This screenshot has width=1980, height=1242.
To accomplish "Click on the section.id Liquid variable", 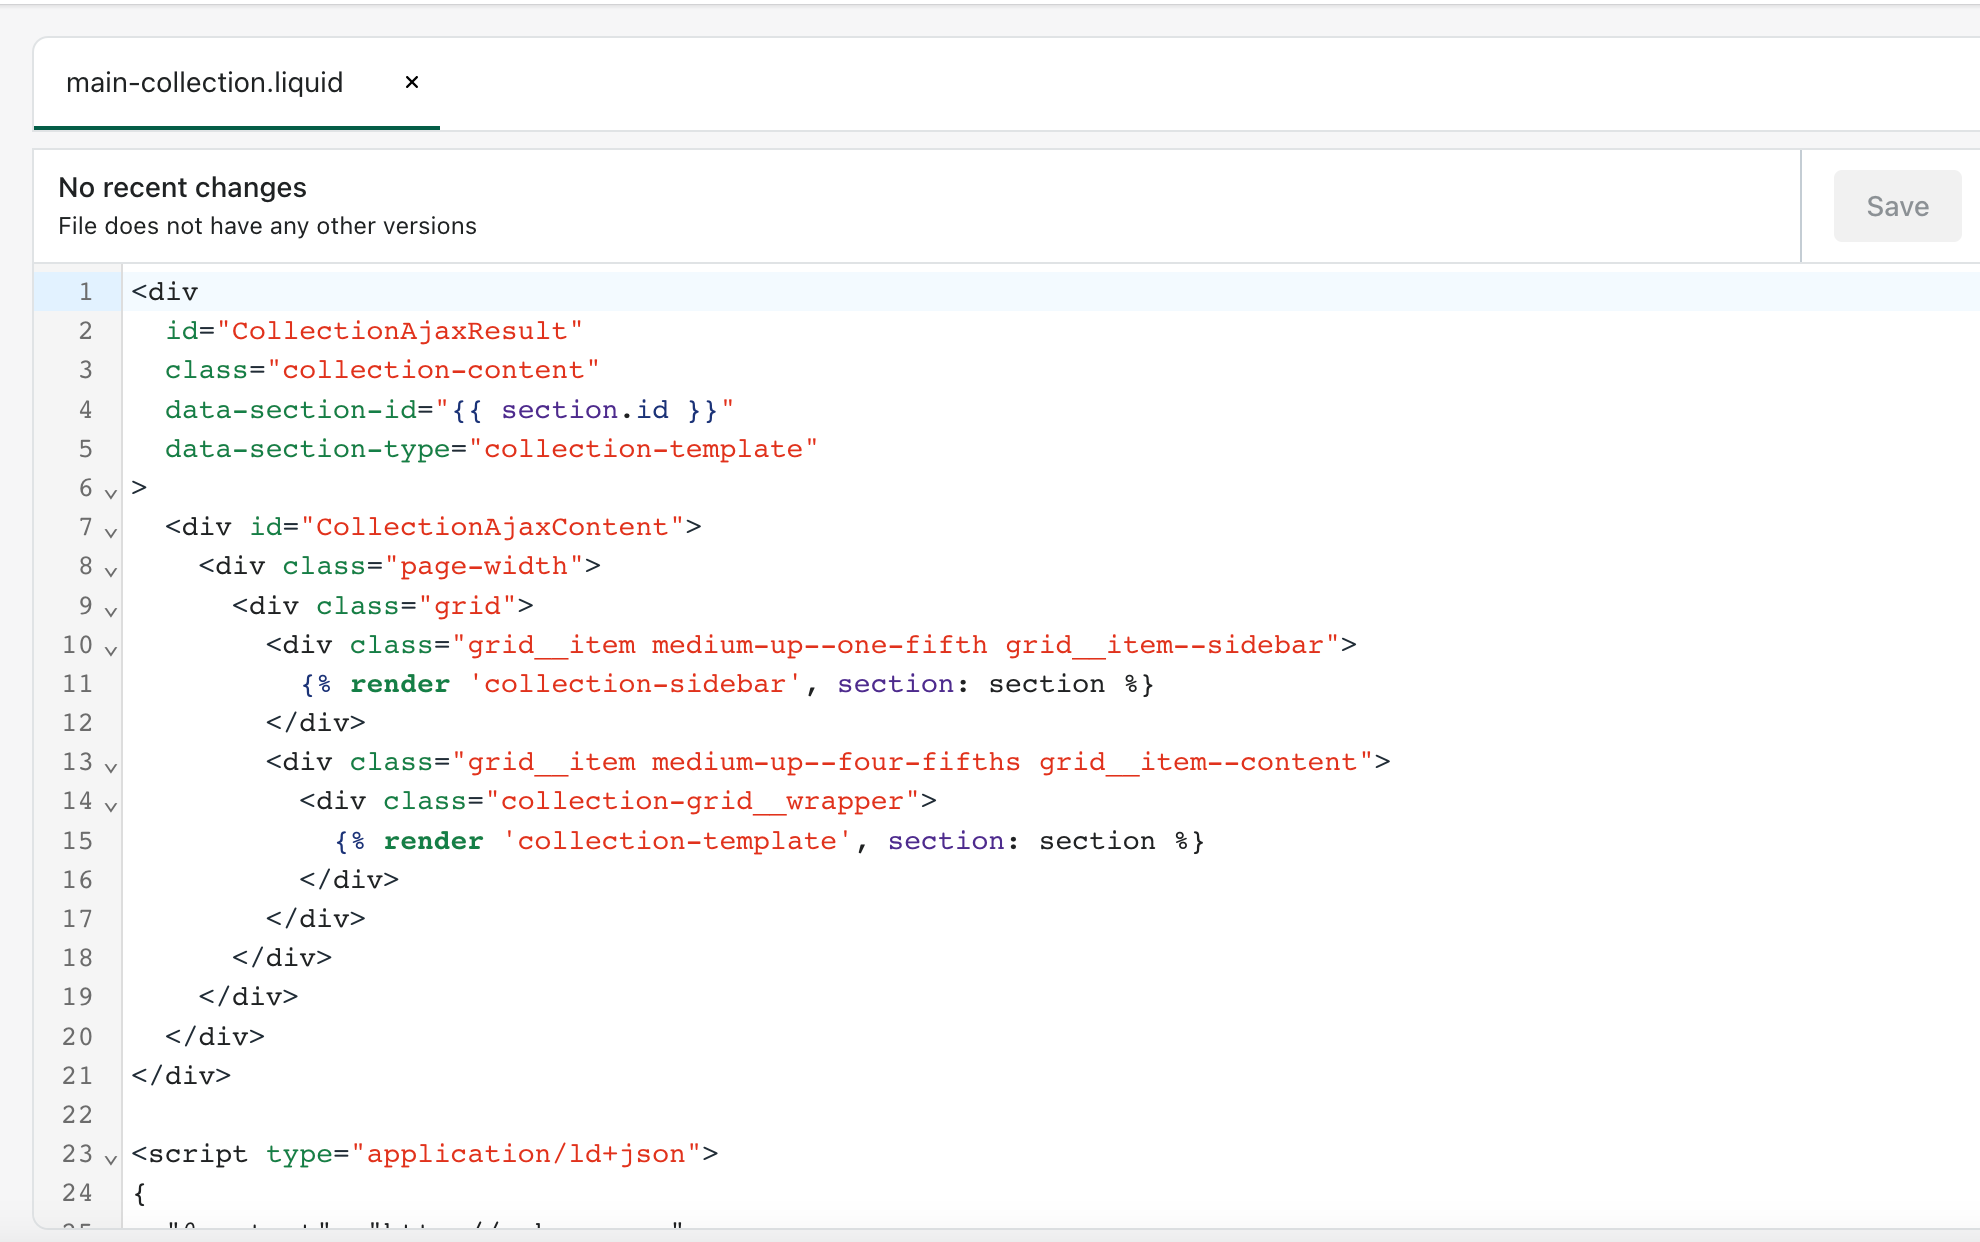I will pos(585,410).
